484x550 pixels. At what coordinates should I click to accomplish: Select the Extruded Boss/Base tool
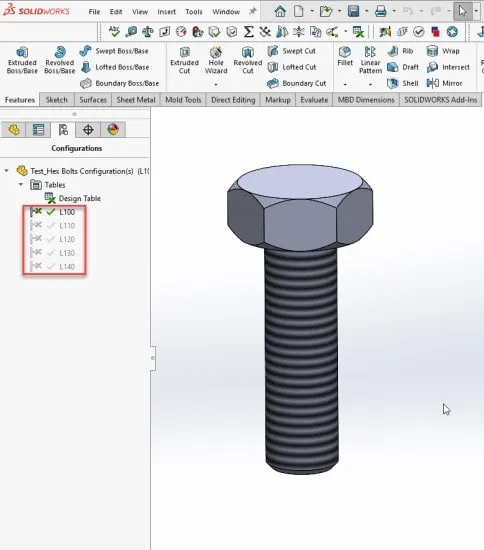pyautogui.click(x=22, y=60)
